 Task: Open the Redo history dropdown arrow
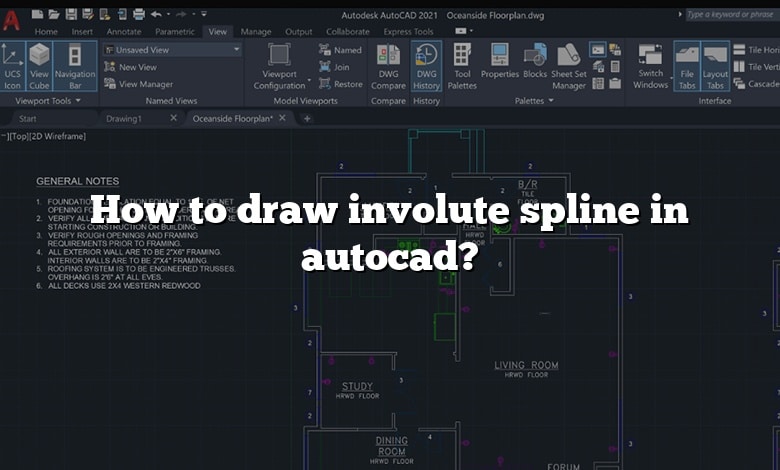pos(194,14)
